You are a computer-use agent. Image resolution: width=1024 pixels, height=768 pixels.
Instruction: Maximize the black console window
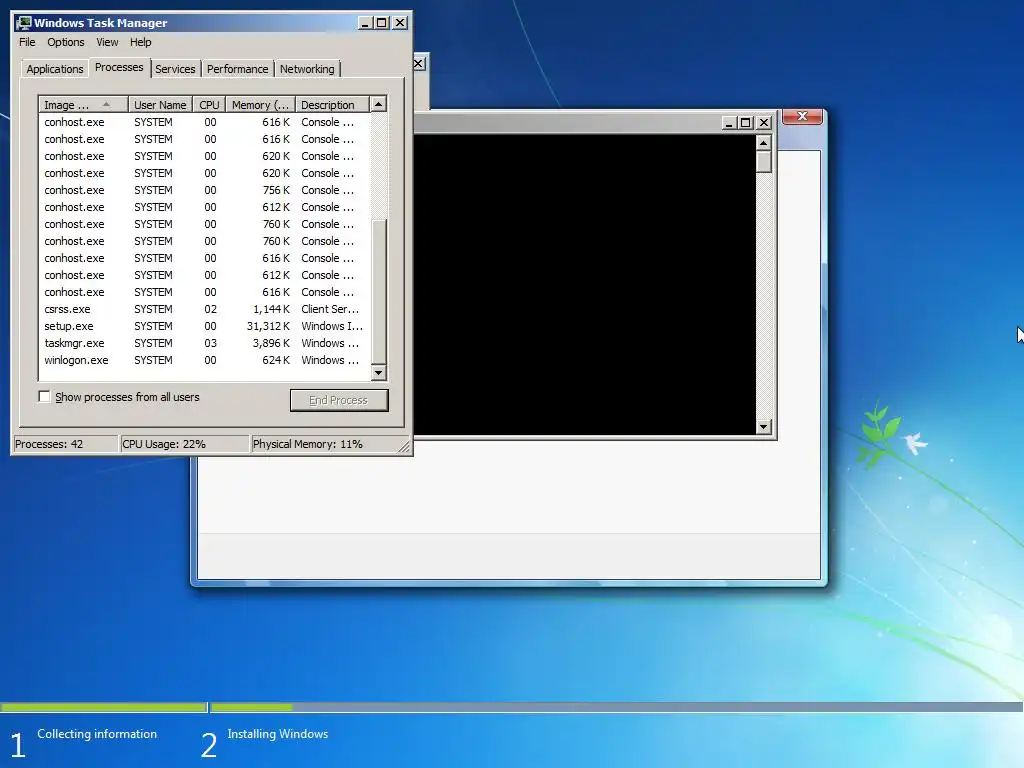pyautogui.click(x=745, y=123)
